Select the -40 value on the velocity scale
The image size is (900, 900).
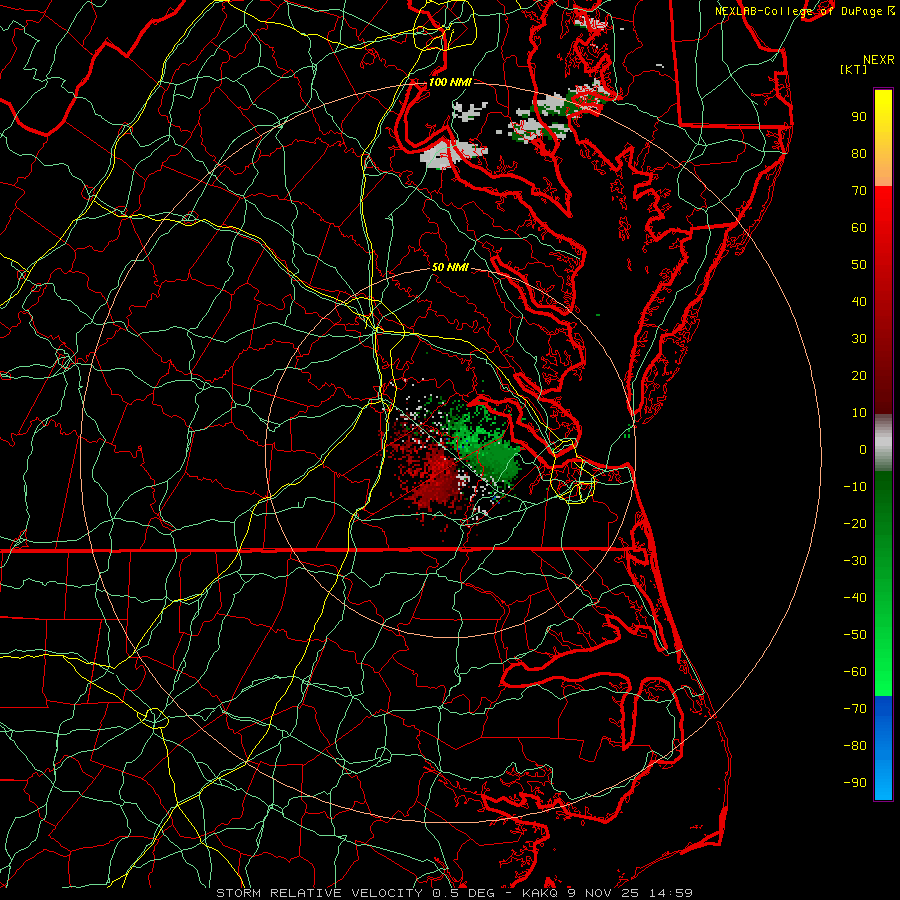coord(855,598)
